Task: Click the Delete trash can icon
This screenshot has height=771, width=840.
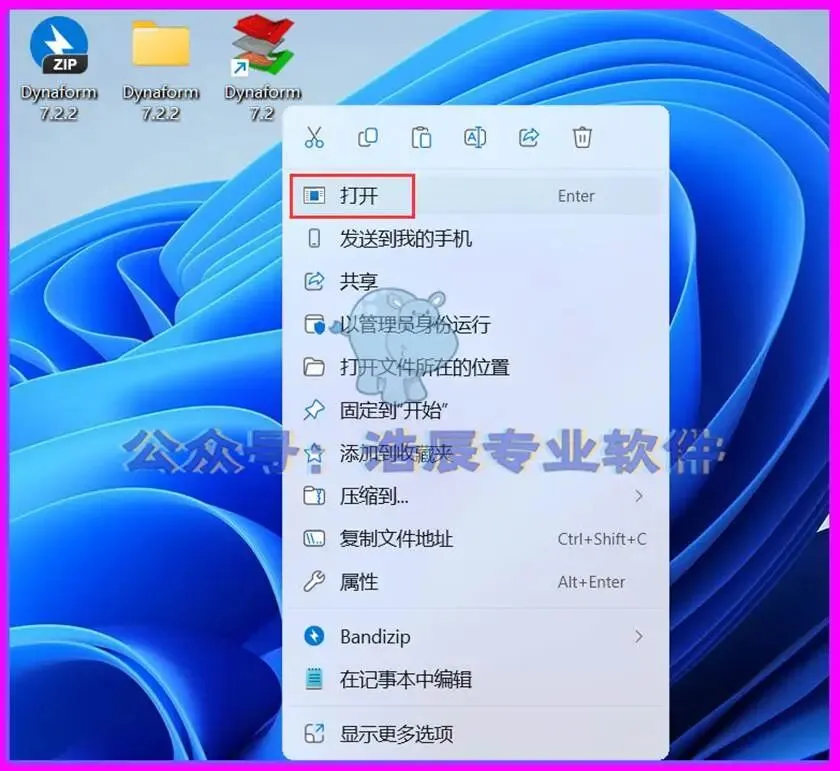Action: pos(582,137)
